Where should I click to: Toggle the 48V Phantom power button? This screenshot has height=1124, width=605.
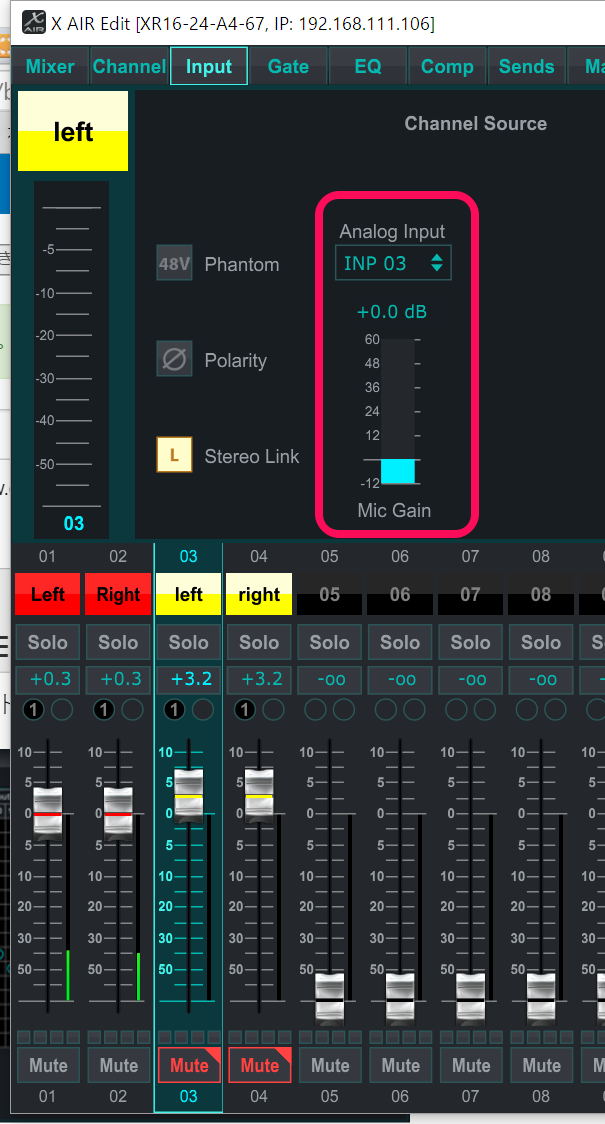click(174, 263)
